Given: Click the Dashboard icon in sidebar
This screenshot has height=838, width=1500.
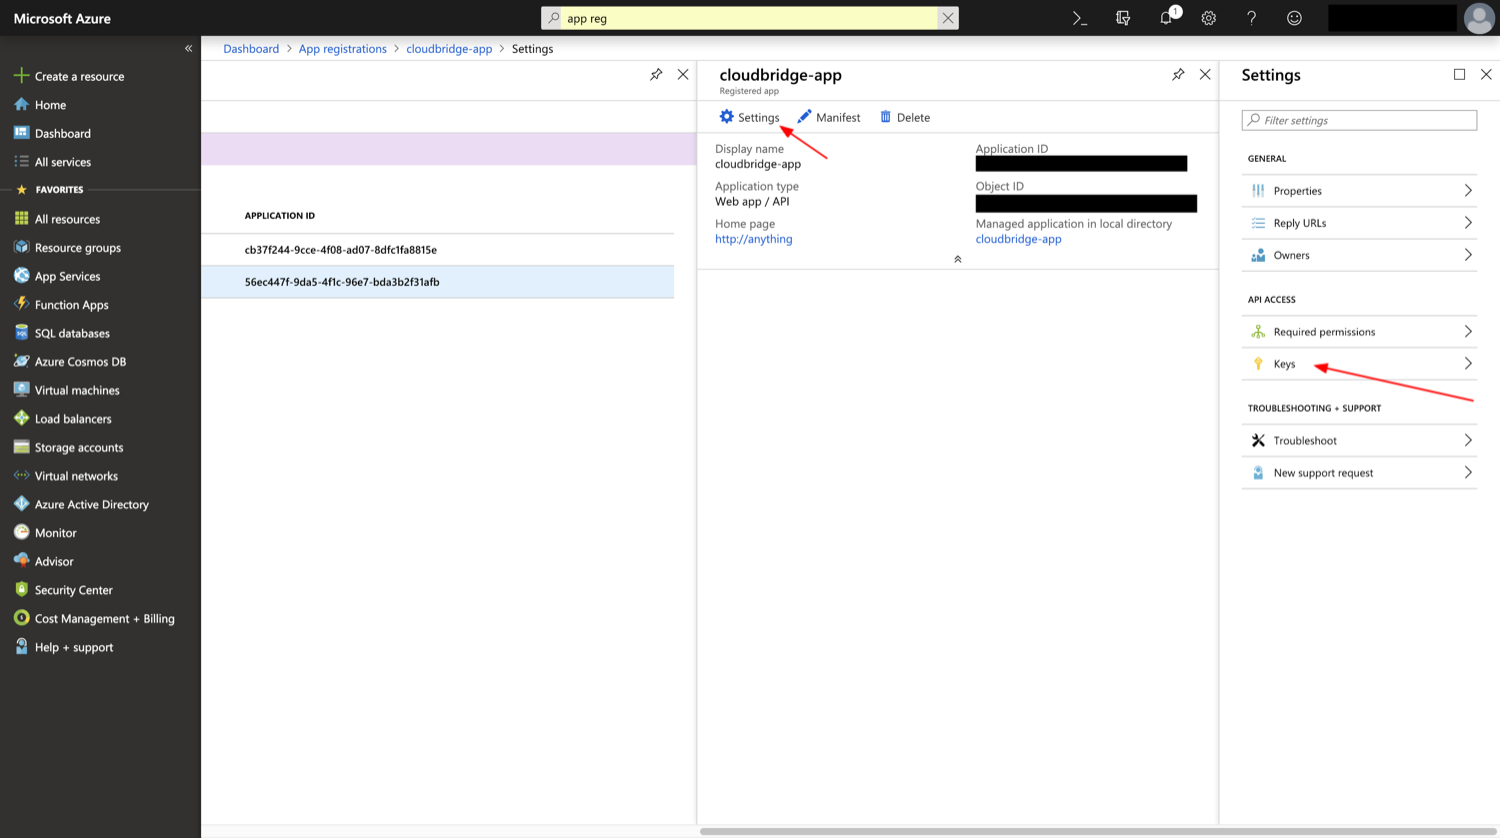Looking at the screenshot, I should coord(21,132).
